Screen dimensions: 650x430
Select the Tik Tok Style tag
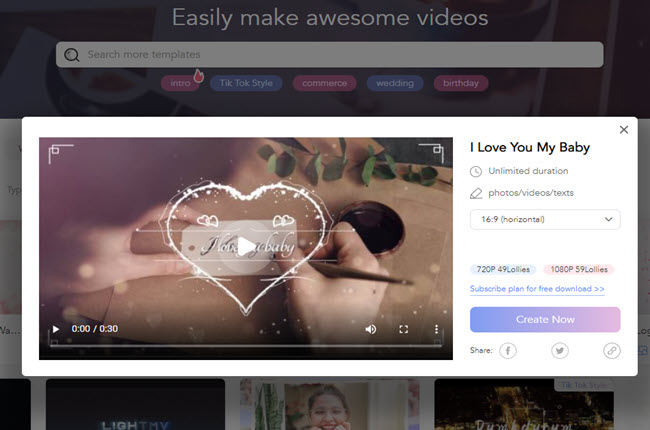(x=246, y=83)
